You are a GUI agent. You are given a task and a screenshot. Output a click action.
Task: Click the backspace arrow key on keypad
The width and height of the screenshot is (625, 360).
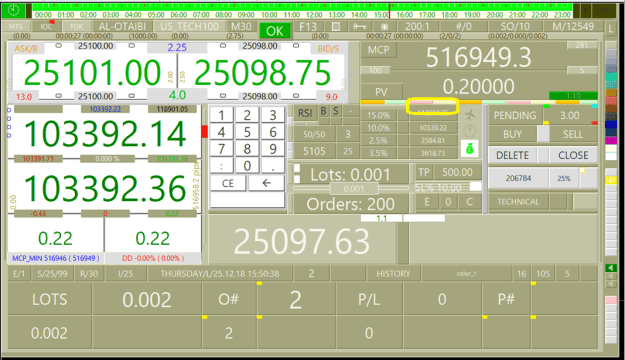[x=266, y=183]
